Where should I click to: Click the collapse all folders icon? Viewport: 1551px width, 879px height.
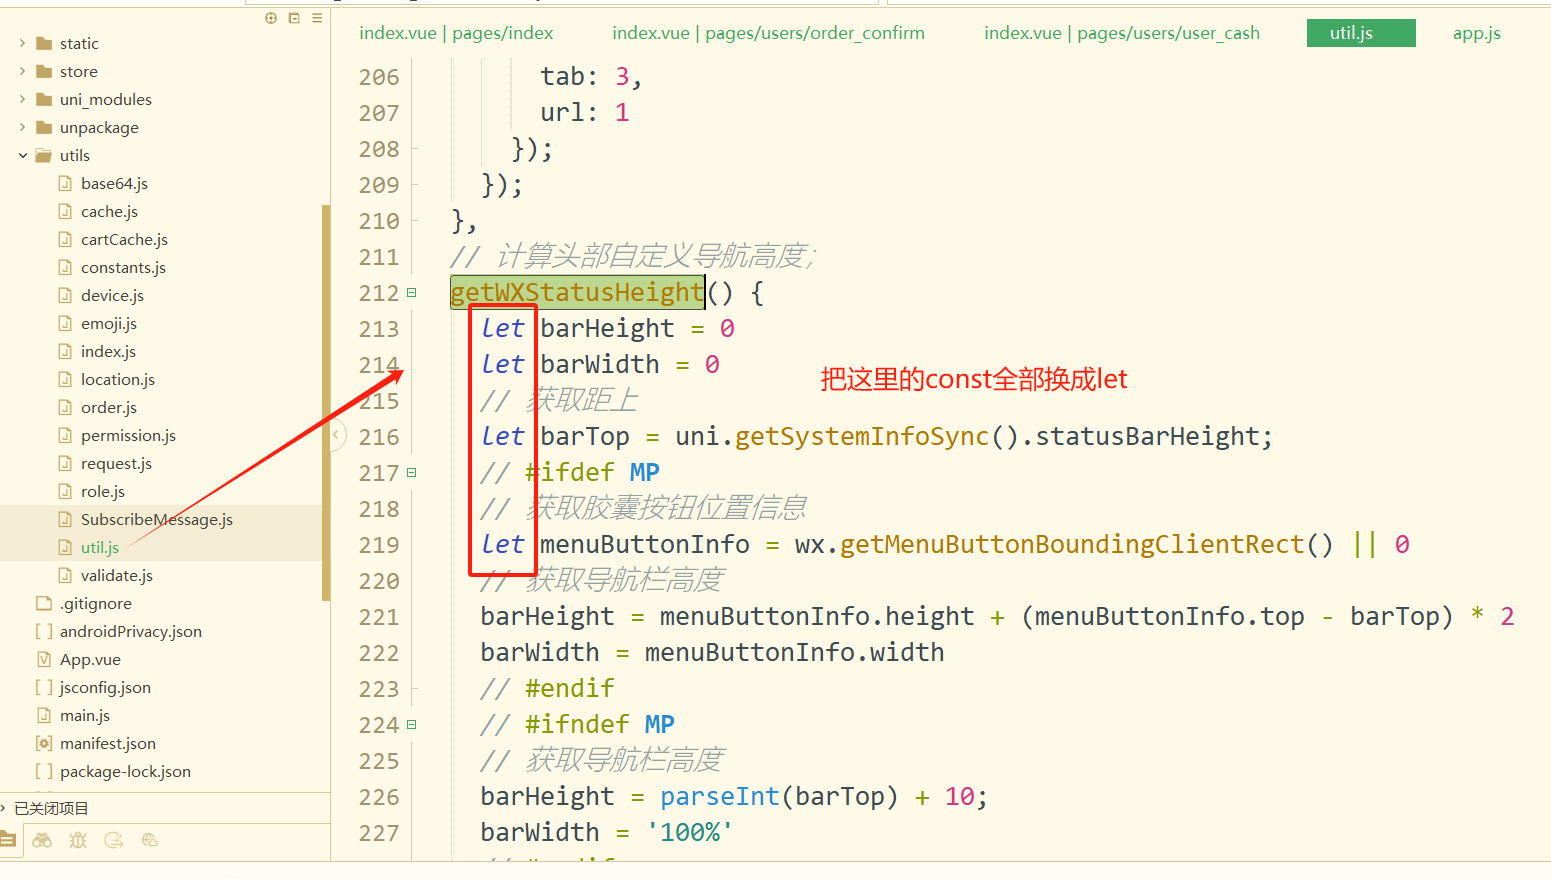[294, 18]
